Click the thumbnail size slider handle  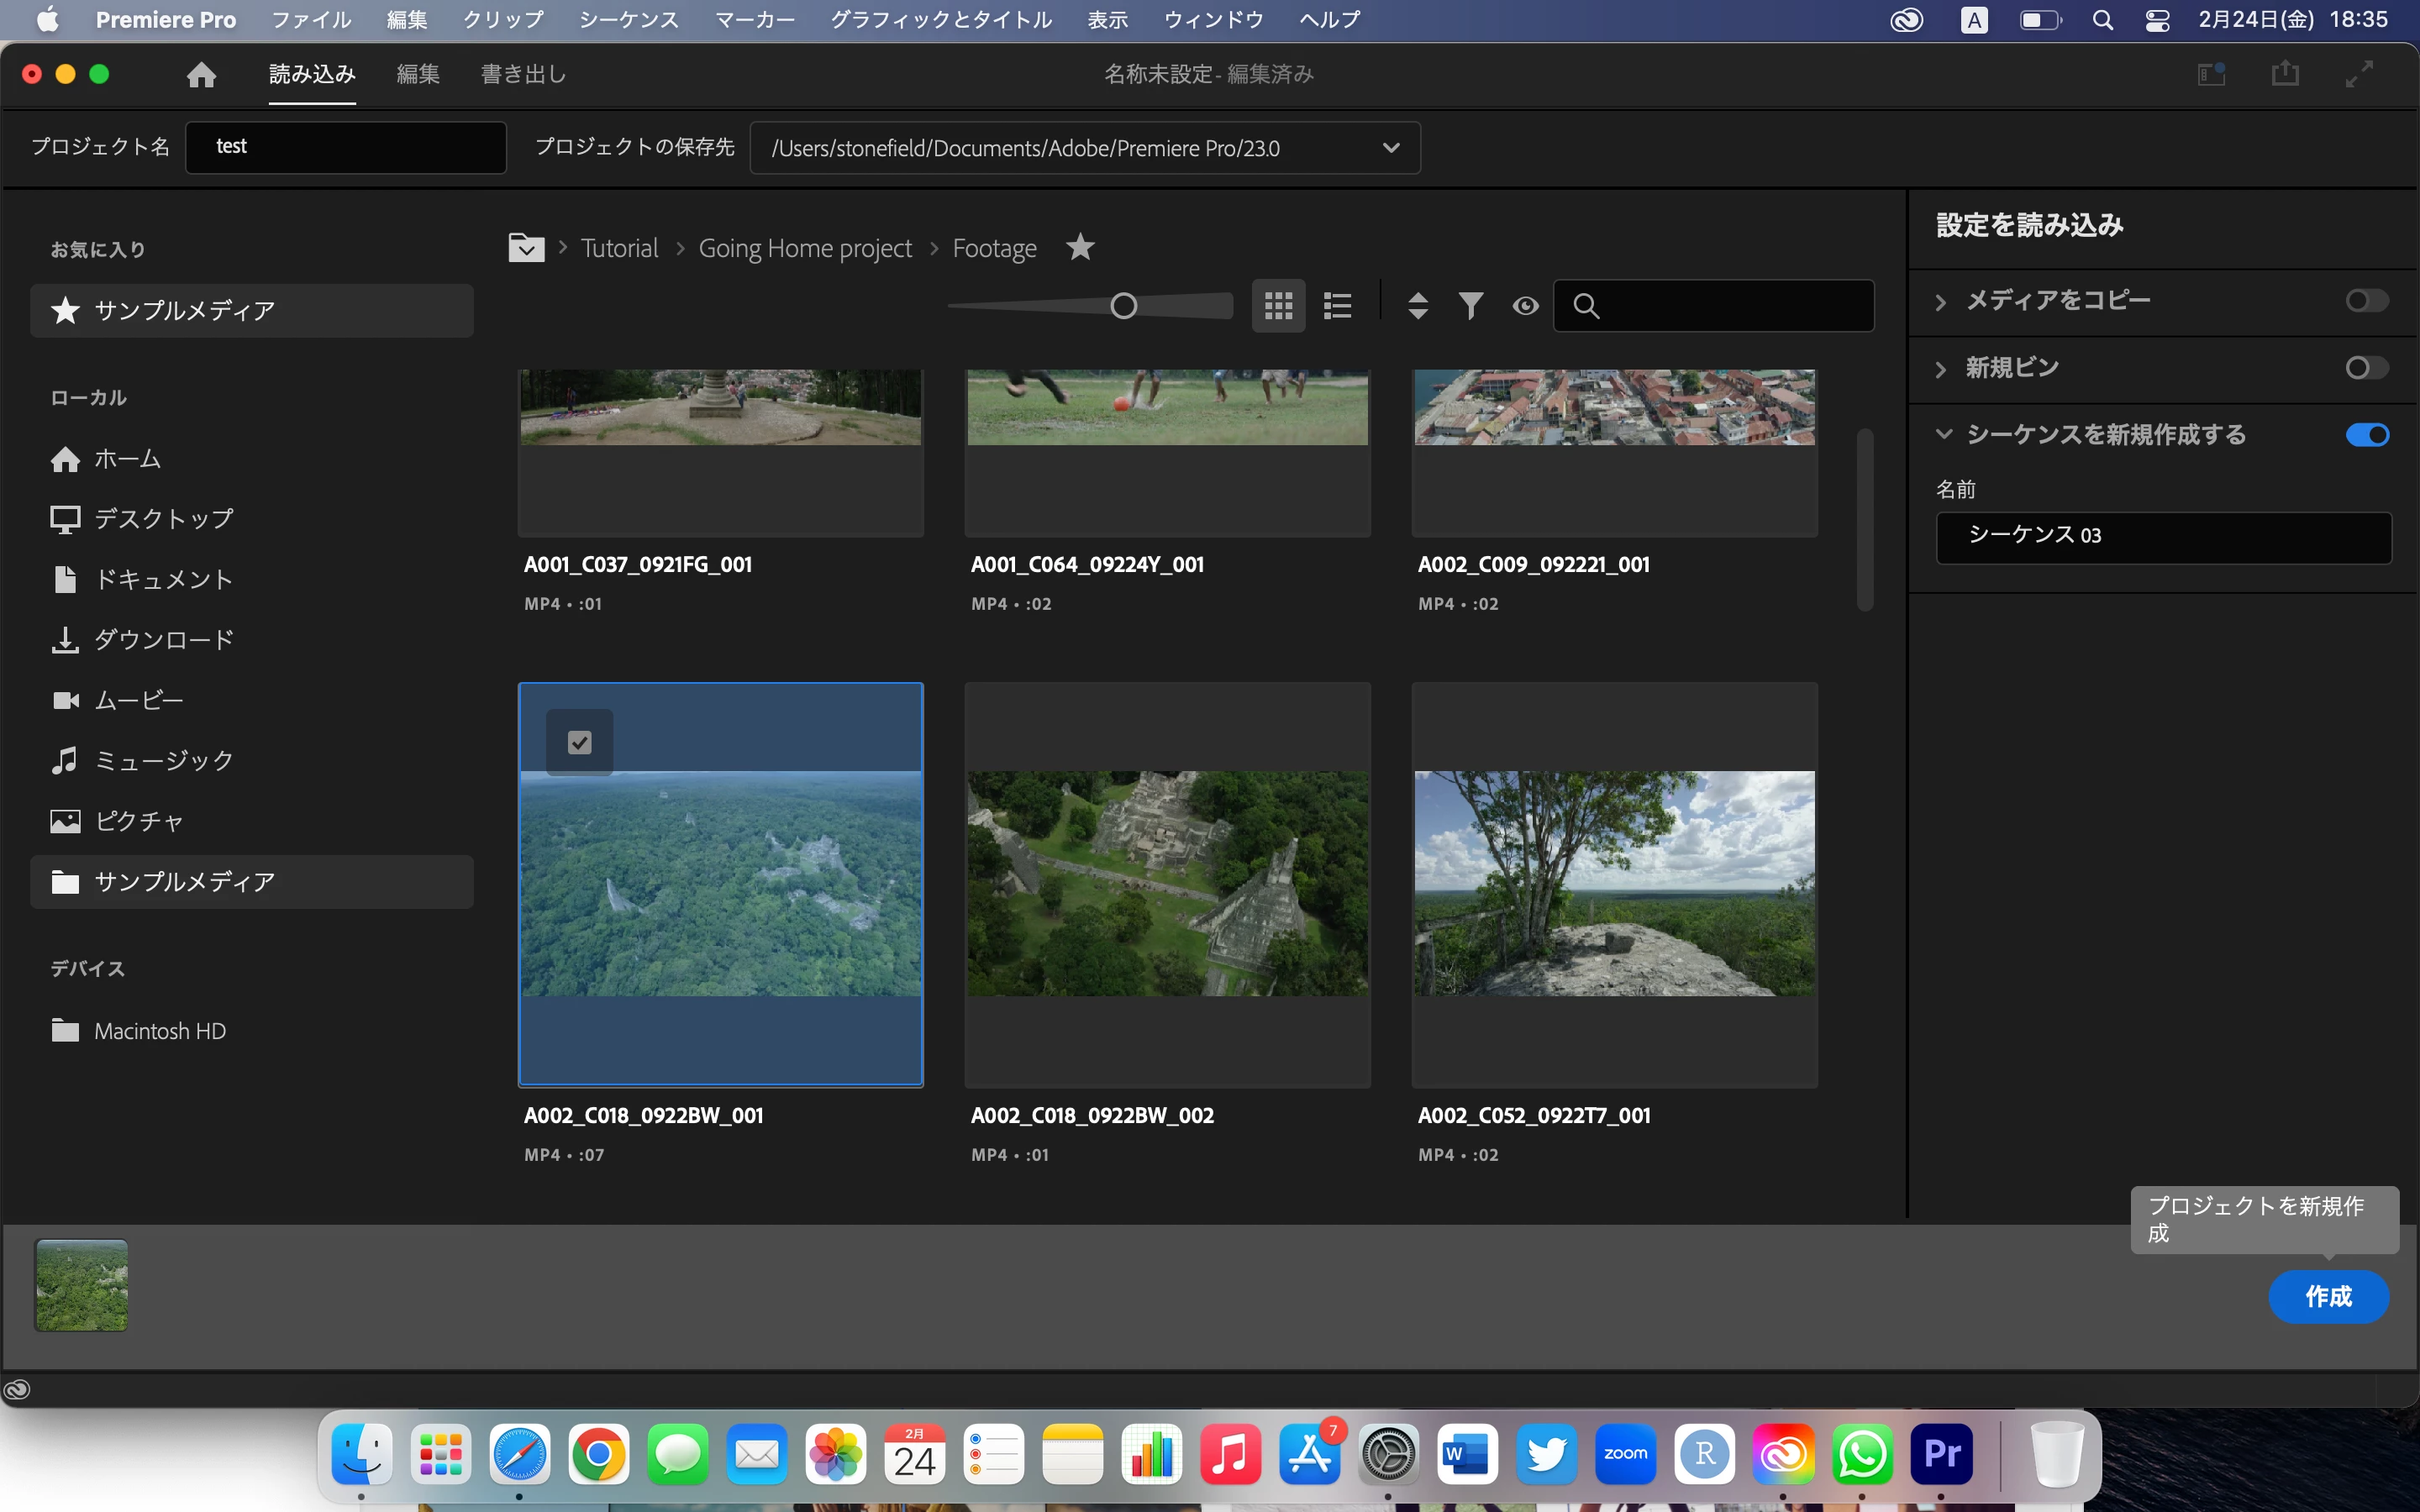click(x=1123, y=306)
